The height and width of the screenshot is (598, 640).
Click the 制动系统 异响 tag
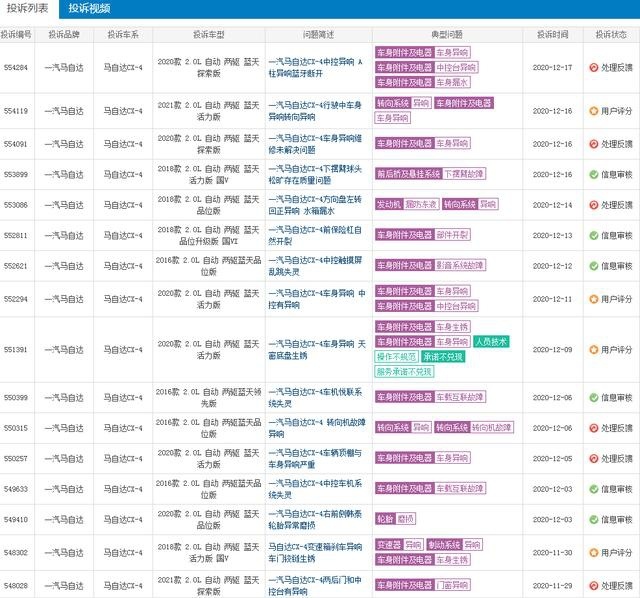454,545
